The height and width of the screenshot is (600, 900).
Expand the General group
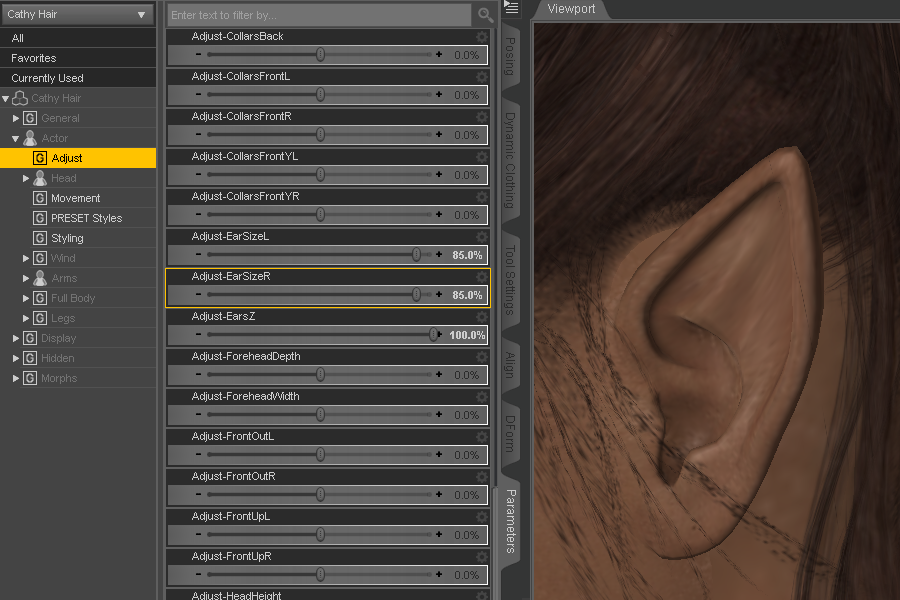[16, 118]
